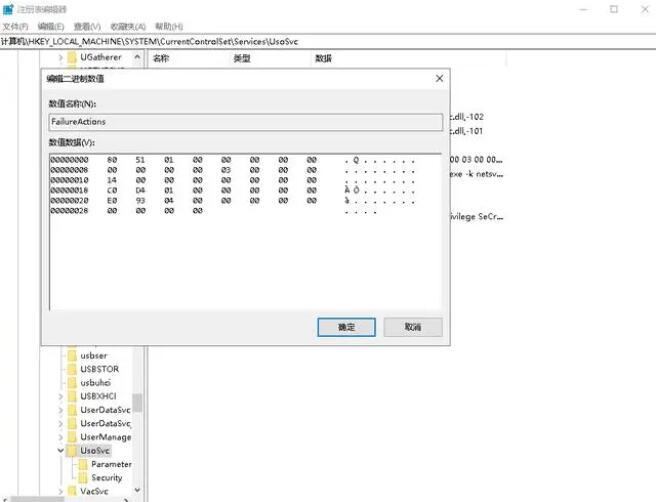Image resolution: width=657 pixels, height=502 pixels.
Task: Open the 收藏夹(A) menu
Action: [128, 26]
